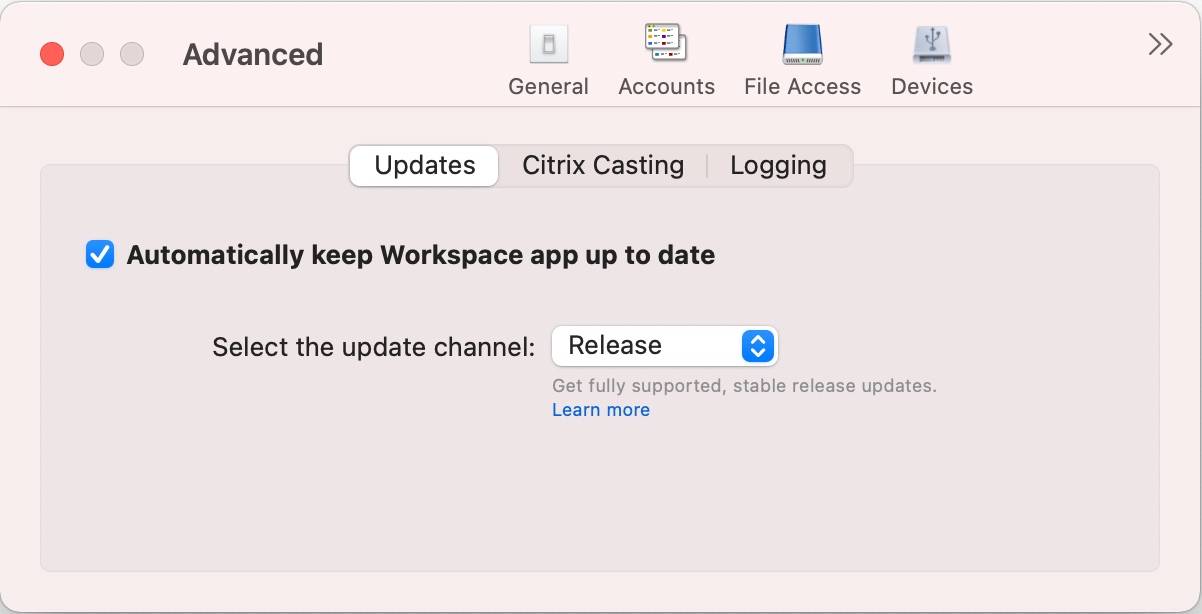Open File Access settings icon
The height and width of the screenshot is (614, 1202).
[x=801, y=55]
